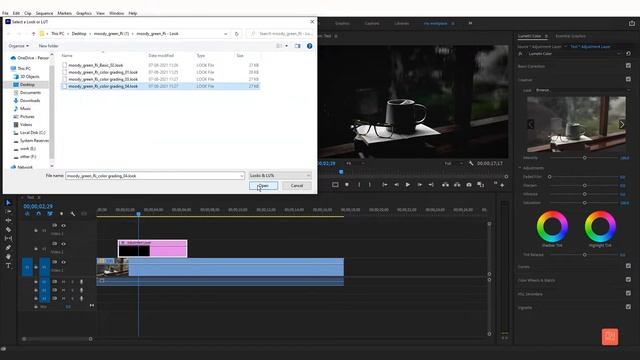This screenshot has height=360, width=640.
Task: Toggle Video 1 track output eye
Action: point(63,262)
